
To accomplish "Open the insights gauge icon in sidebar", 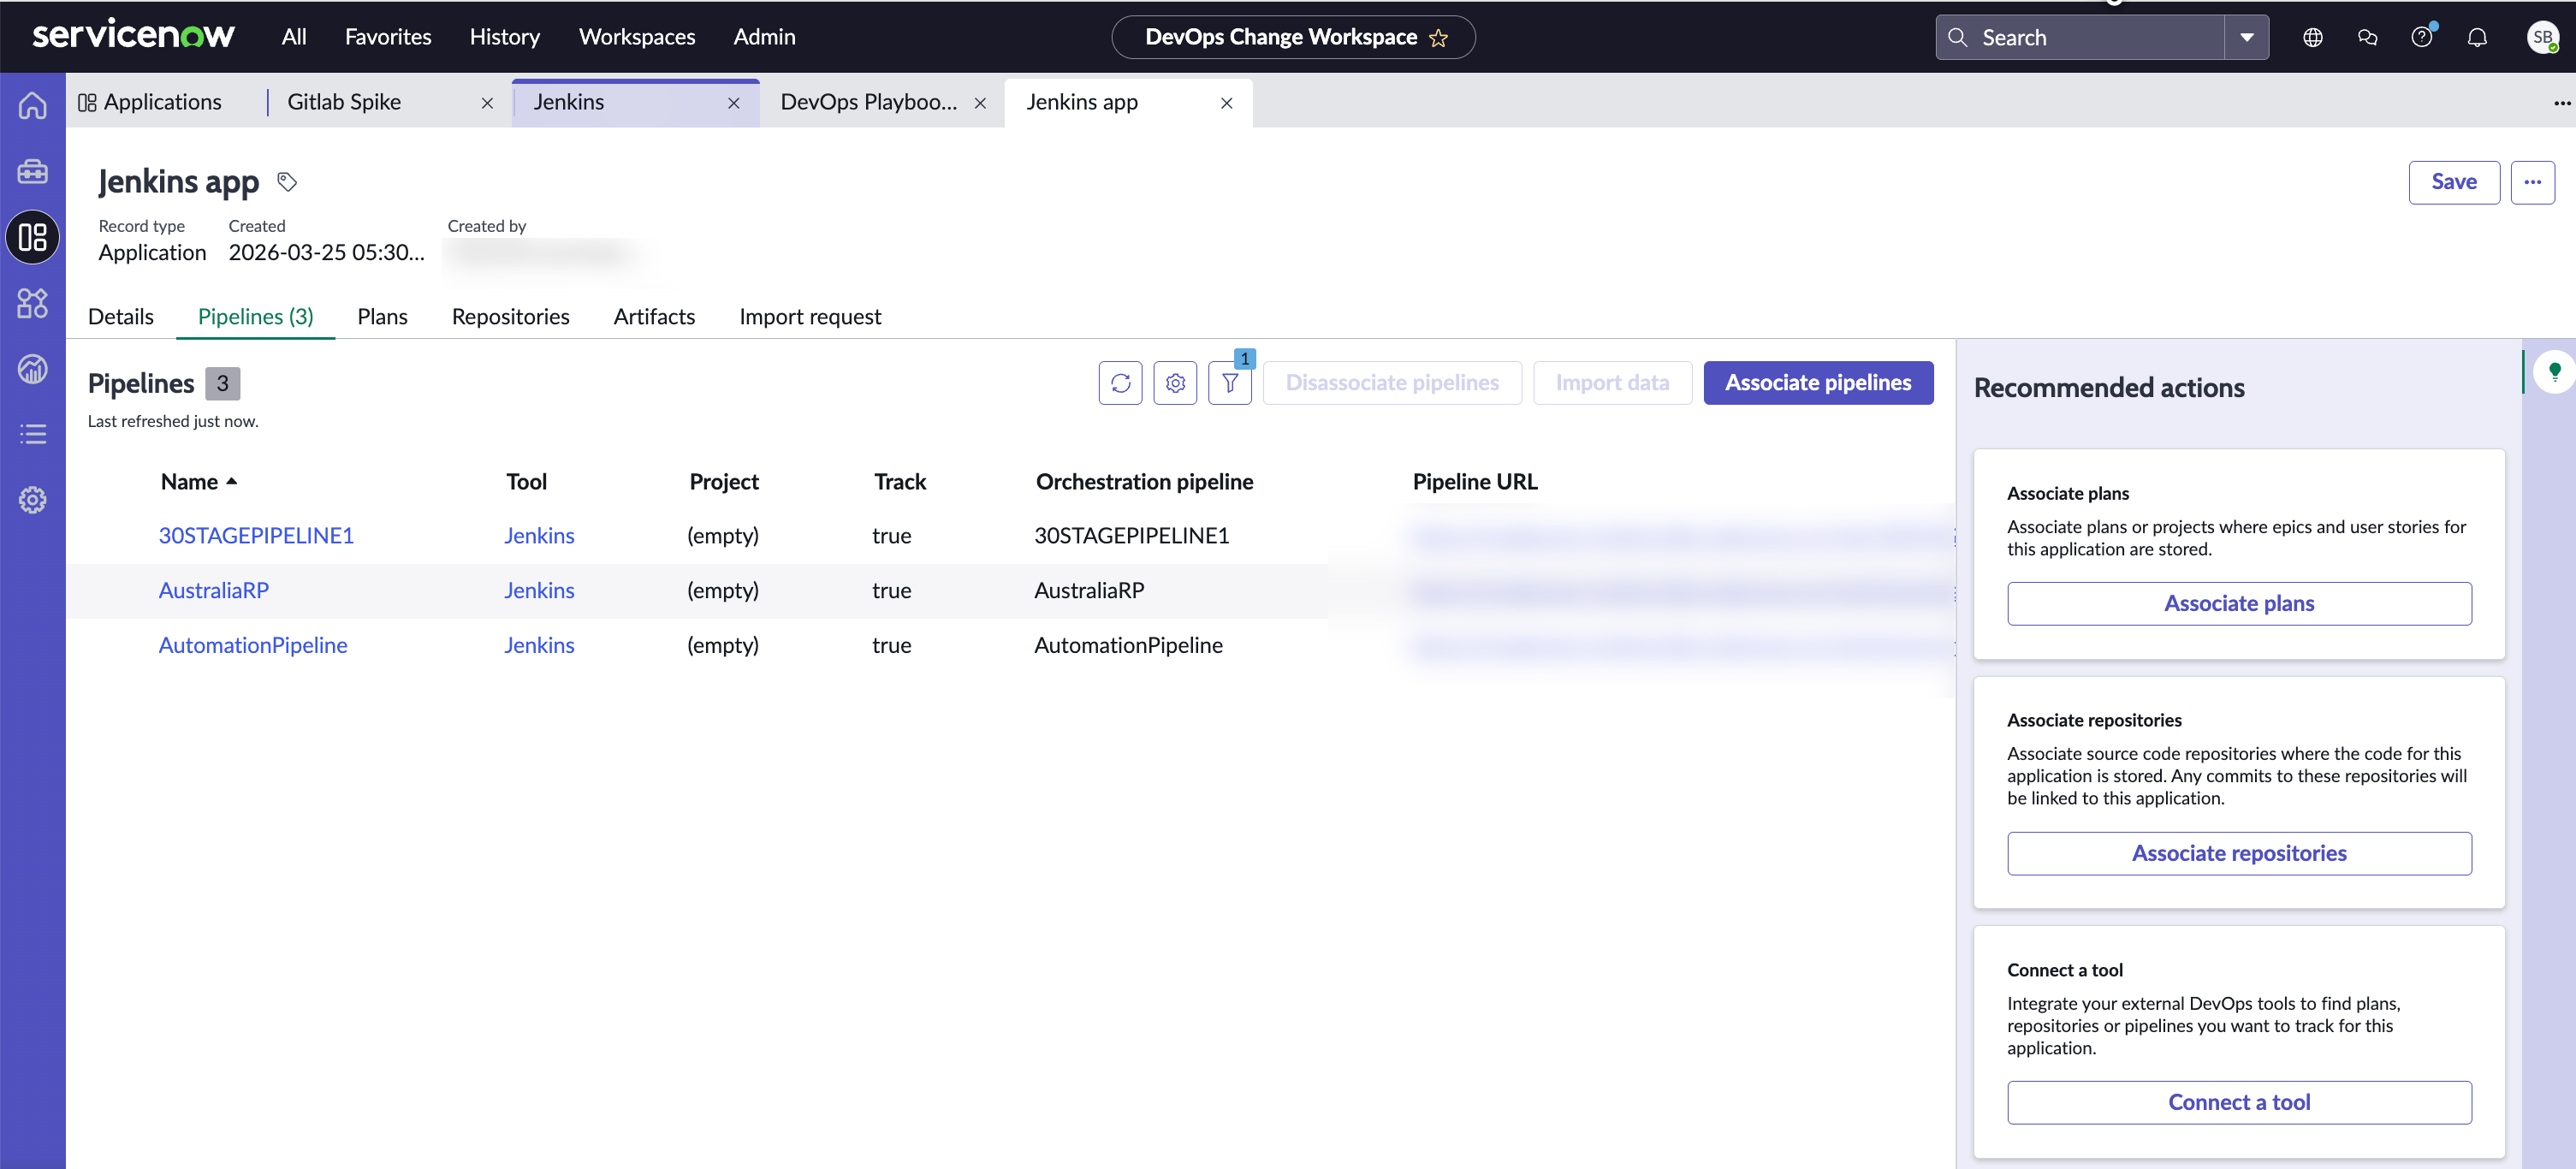I will coord(32,369).
